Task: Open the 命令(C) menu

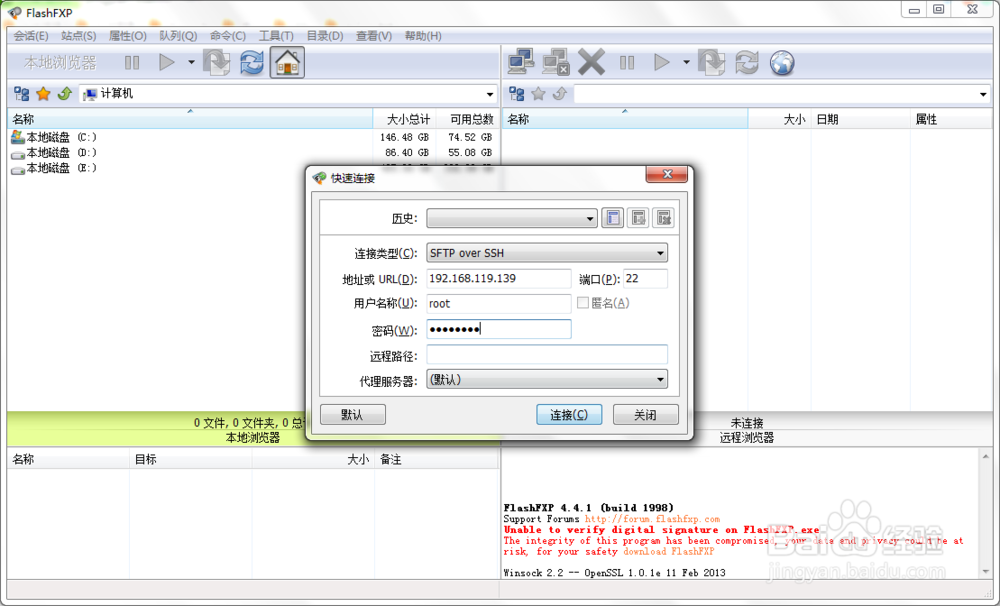Action: (228, 36)
